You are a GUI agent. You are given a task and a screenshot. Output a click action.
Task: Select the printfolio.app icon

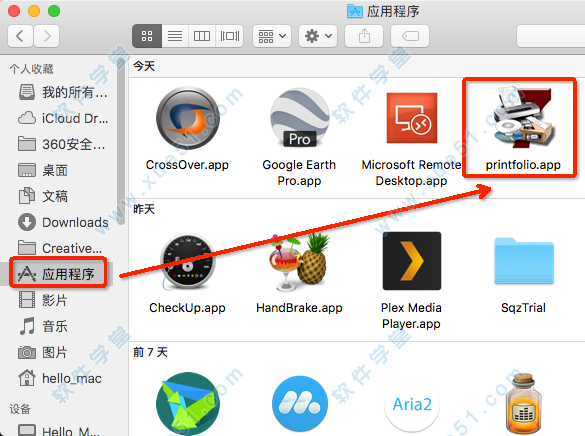522,117
